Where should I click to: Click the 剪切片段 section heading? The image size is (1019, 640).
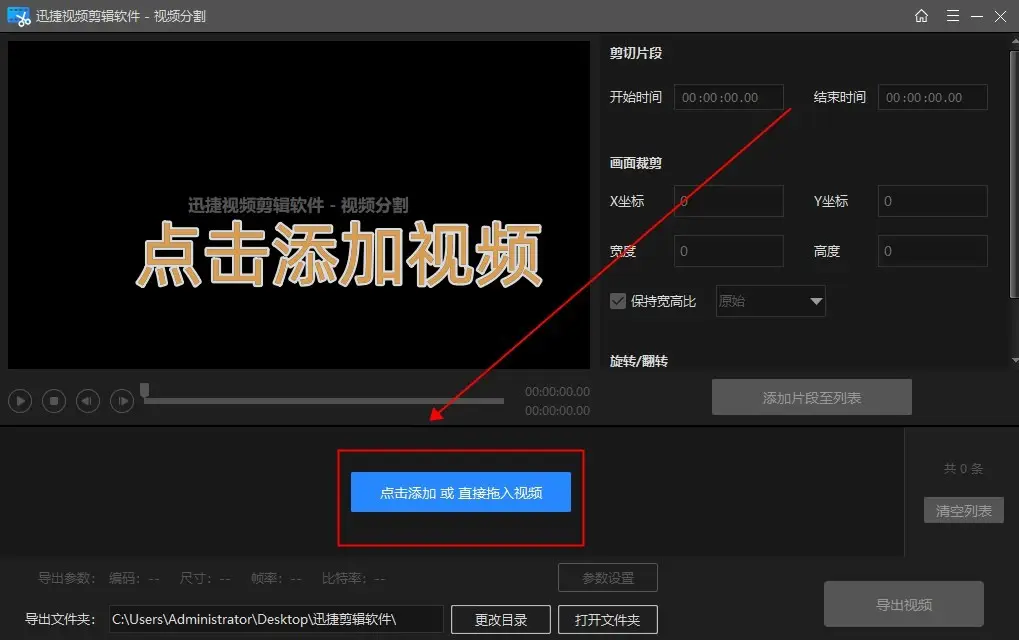click(x=636, y=53)
